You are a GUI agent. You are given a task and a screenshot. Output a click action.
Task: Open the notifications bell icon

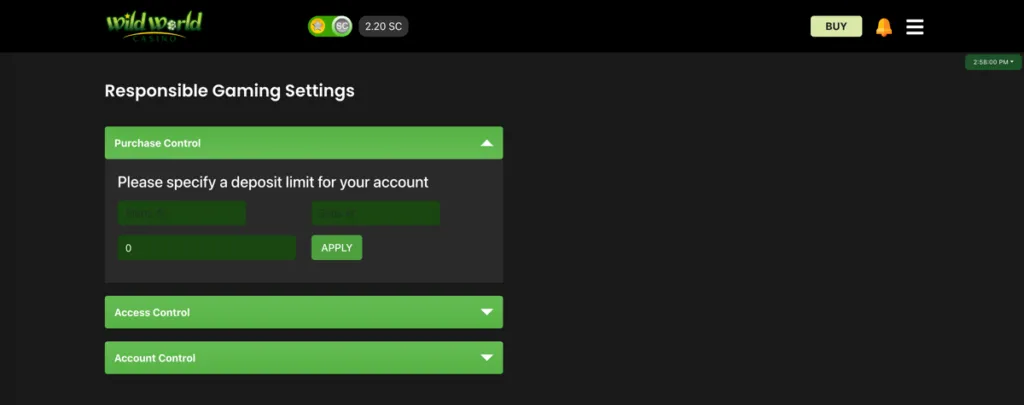(884, 27)
